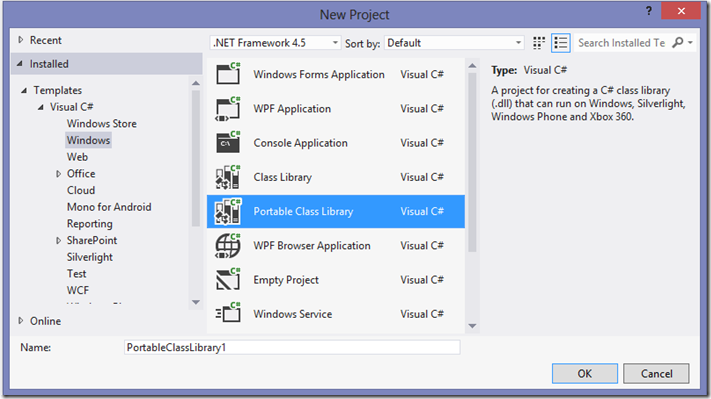Choose Empty Project template name
The height and width of the screenshot is (399, 711).
(286, 280)
